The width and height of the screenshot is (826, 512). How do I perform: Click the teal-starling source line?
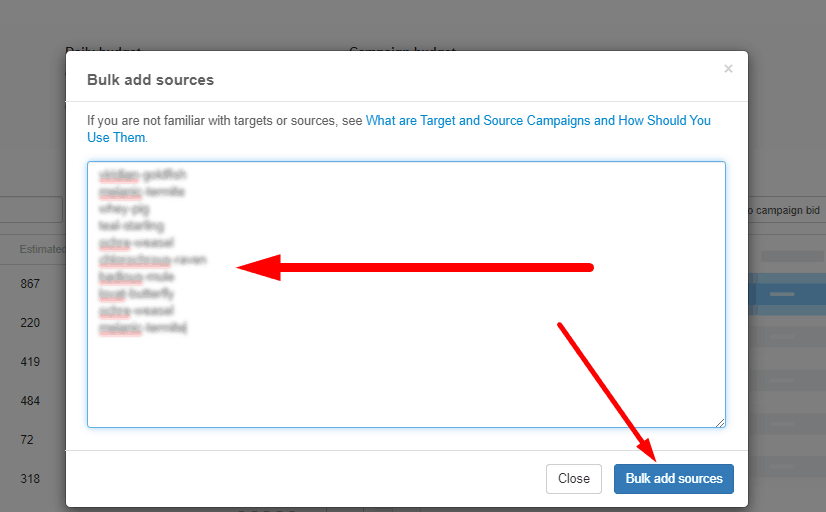(x=131, y=225)
